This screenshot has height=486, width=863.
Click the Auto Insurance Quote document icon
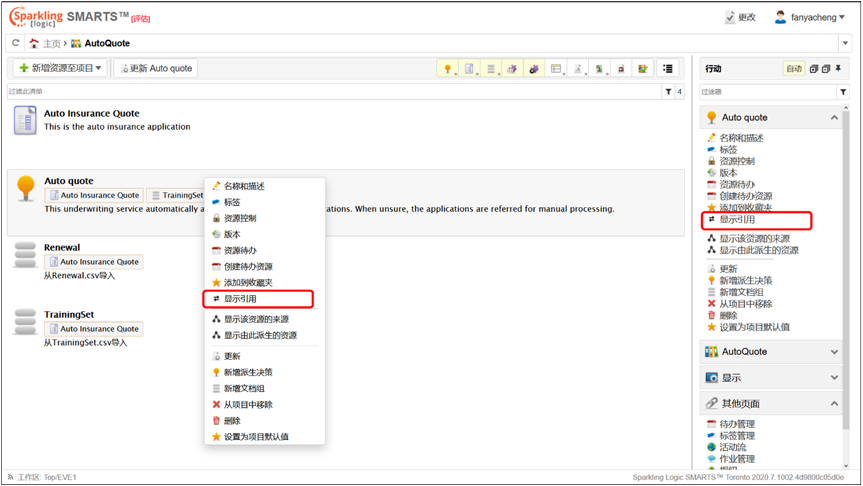[x=25, y=120]
